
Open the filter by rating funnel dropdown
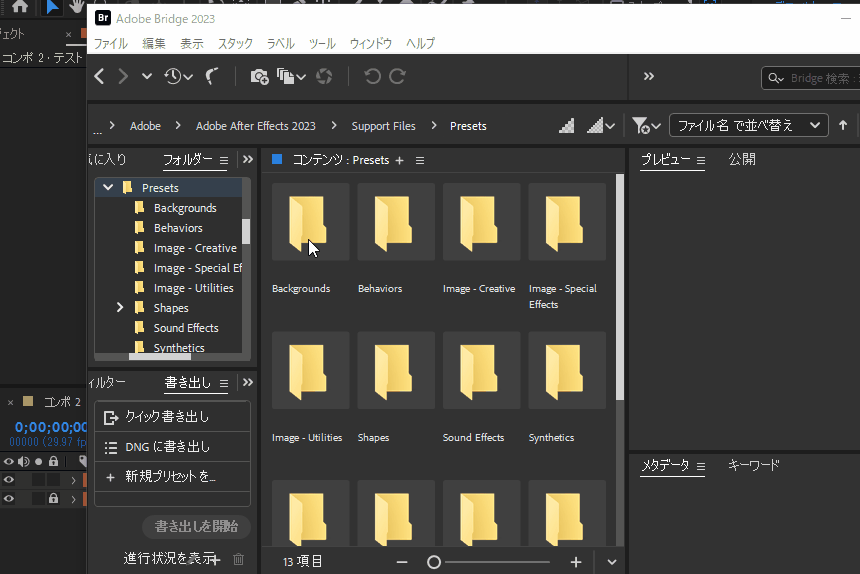pos(646,126)
